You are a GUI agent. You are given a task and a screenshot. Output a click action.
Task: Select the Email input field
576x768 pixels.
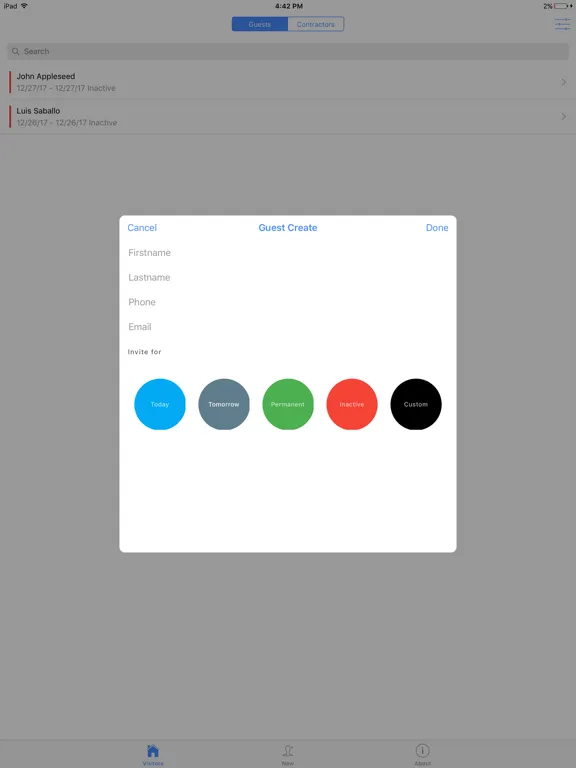click(x=288, y=327)
